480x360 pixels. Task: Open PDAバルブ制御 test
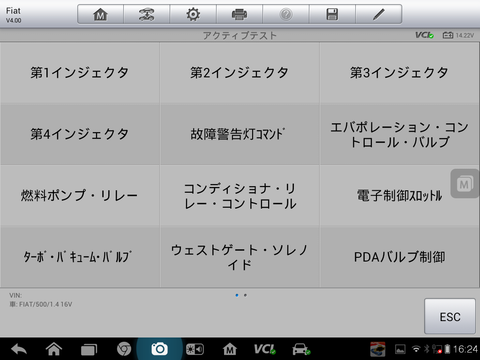point(399,257)
